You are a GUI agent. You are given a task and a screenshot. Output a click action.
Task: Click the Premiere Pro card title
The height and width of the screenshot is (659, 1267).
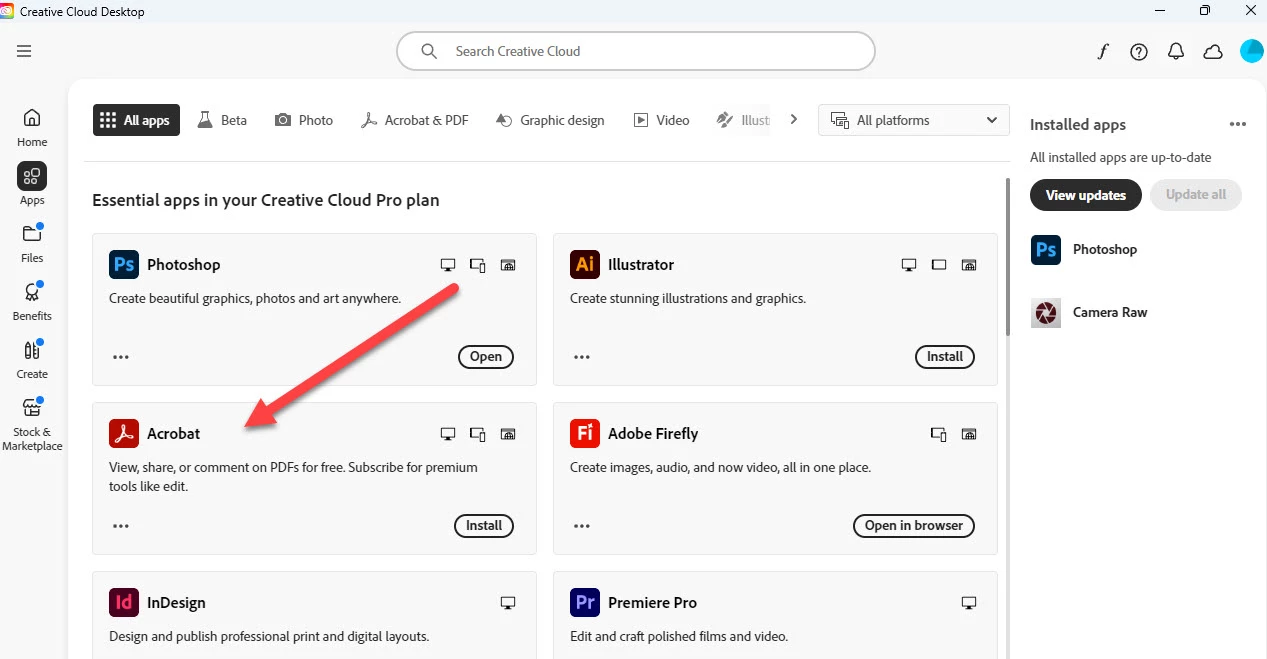pyautogui.click(x=652, y=603)
